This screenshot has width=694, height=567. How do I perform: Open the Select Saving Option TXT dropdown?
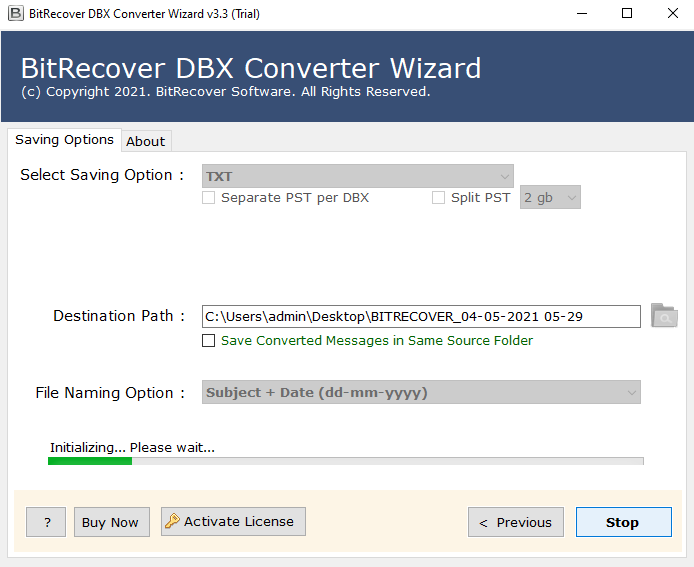point(358,176)
